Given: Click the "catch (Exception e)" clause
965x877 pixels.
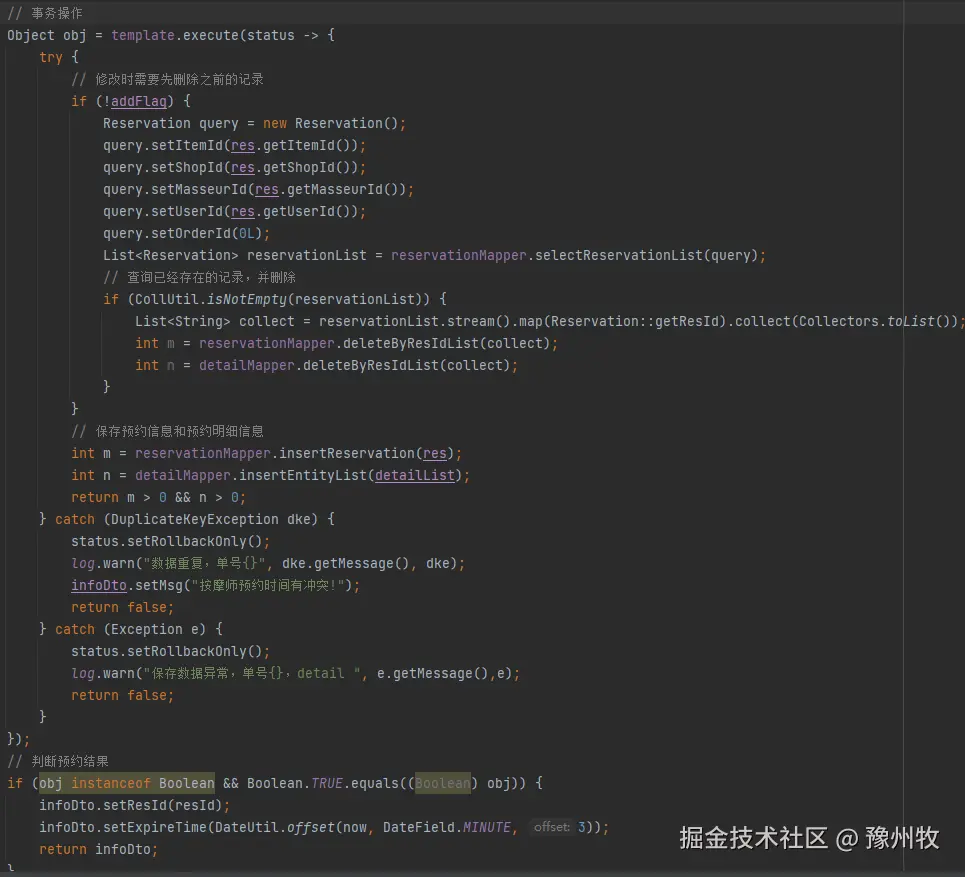Looking at the screenshot, I should point(130,630).
